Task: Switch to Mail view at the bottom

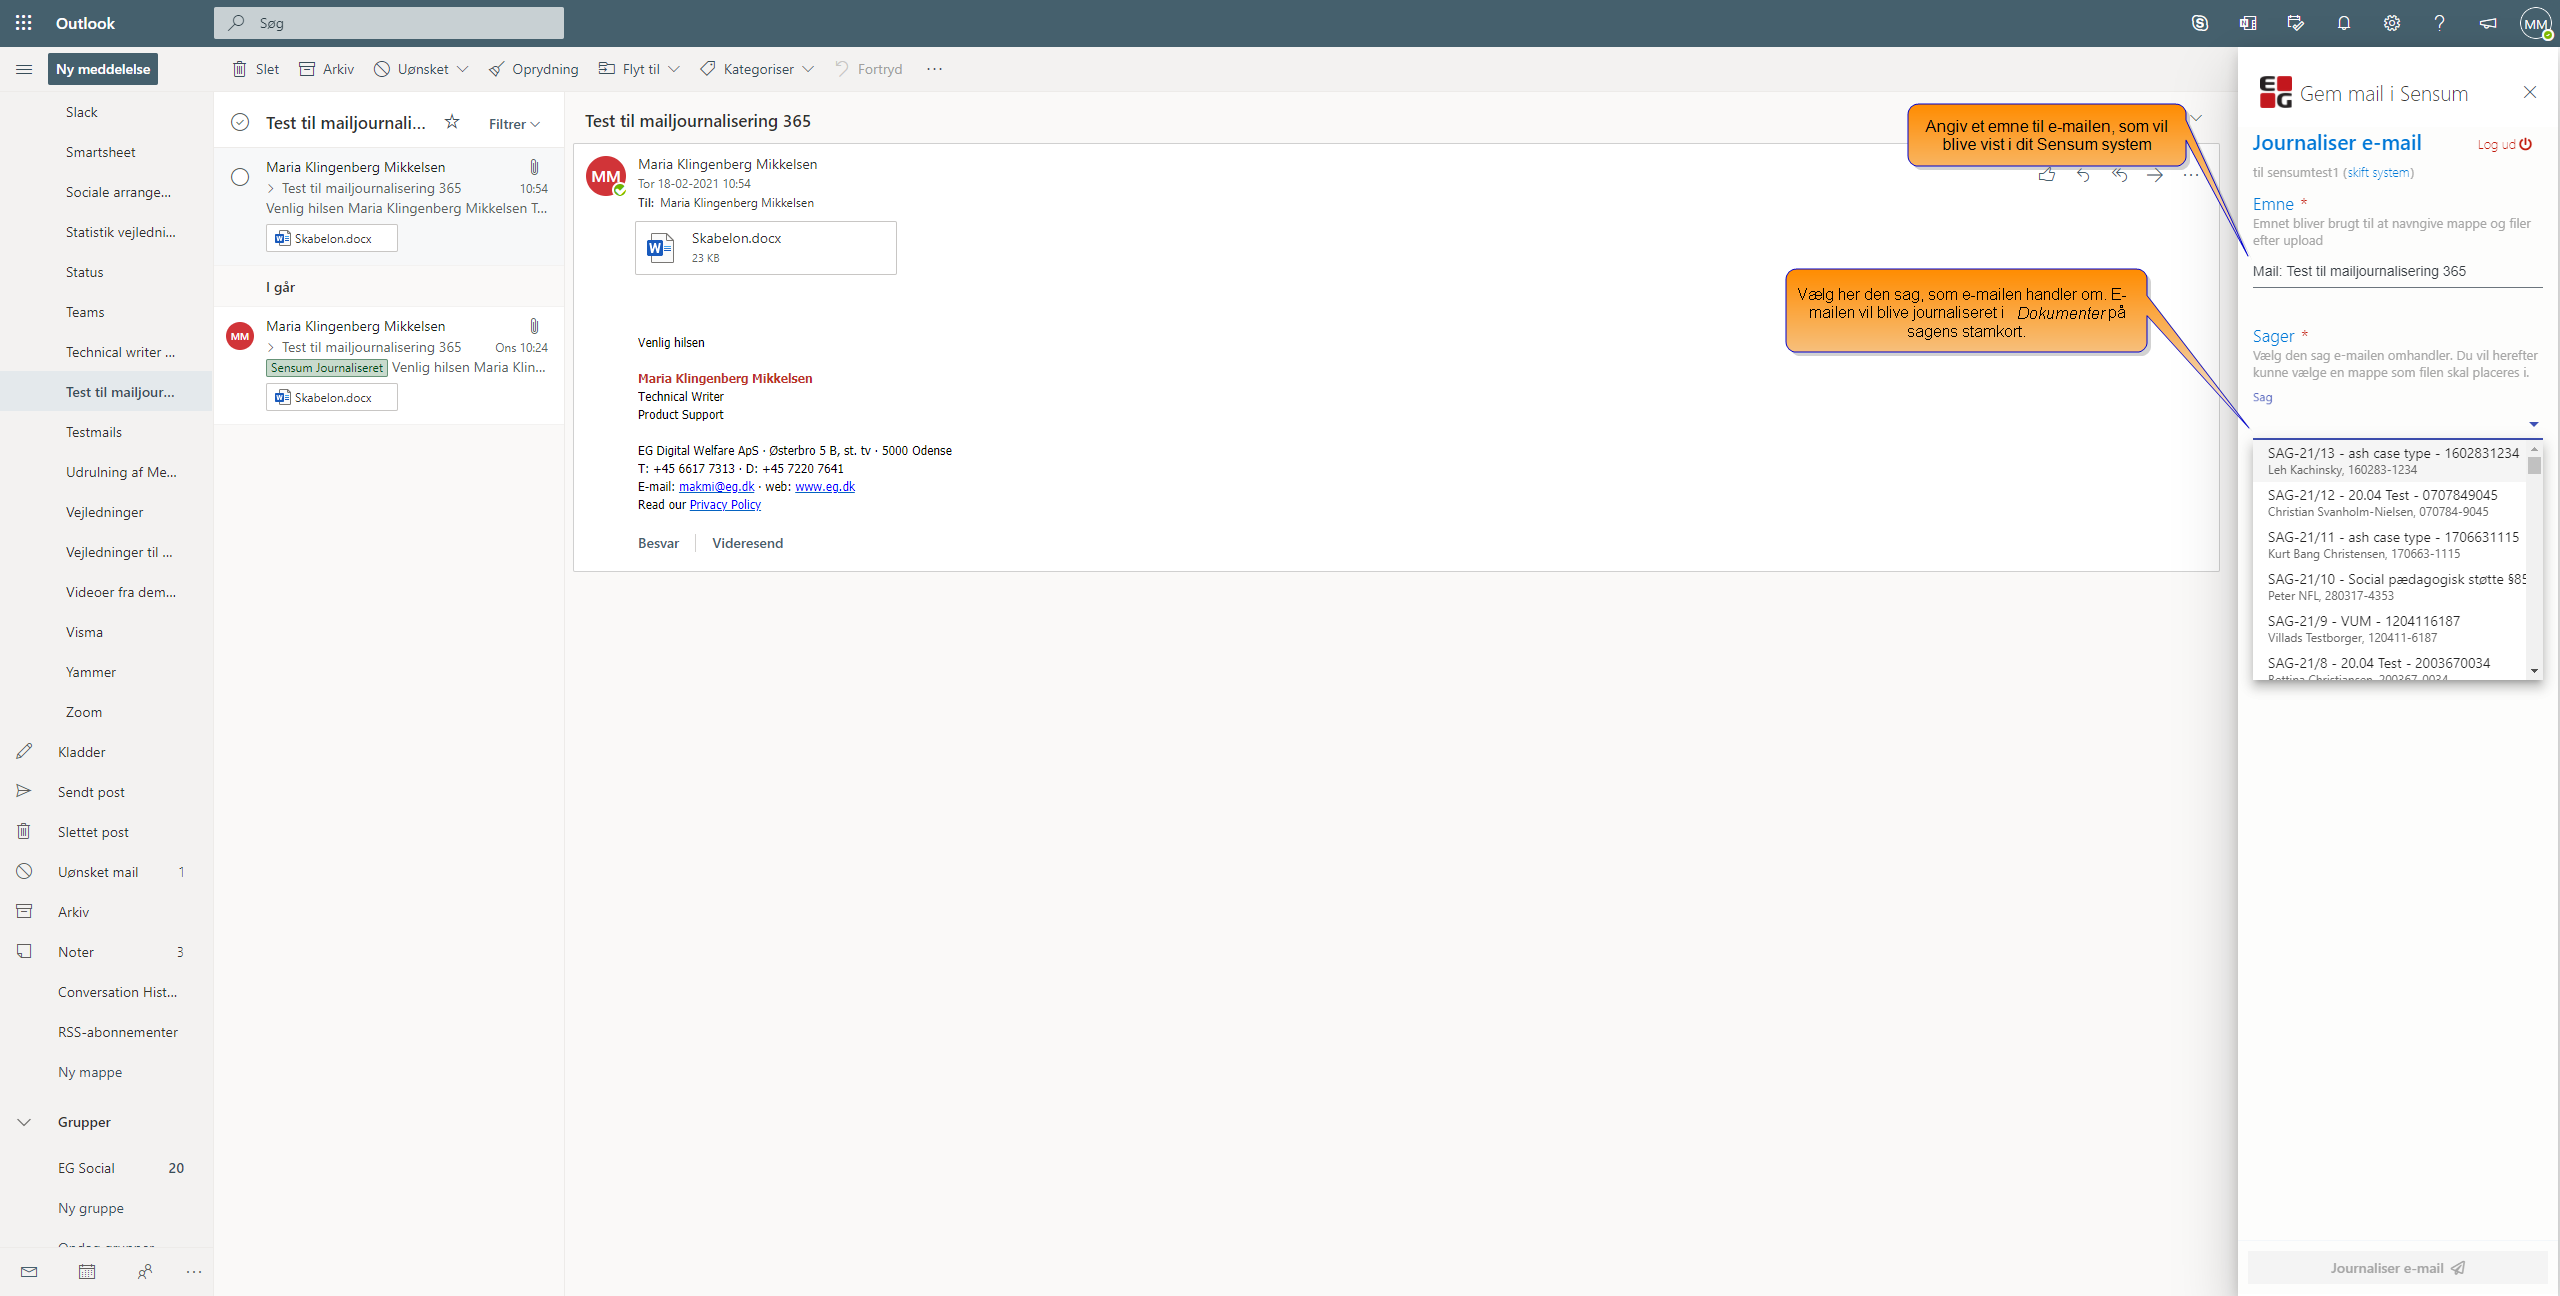Action: point(29,1272)
